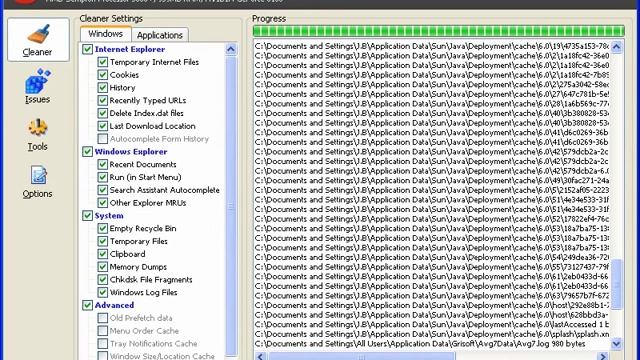
Task: Select the 19\4735a153 log entry
Action: [x=432, y=46]
